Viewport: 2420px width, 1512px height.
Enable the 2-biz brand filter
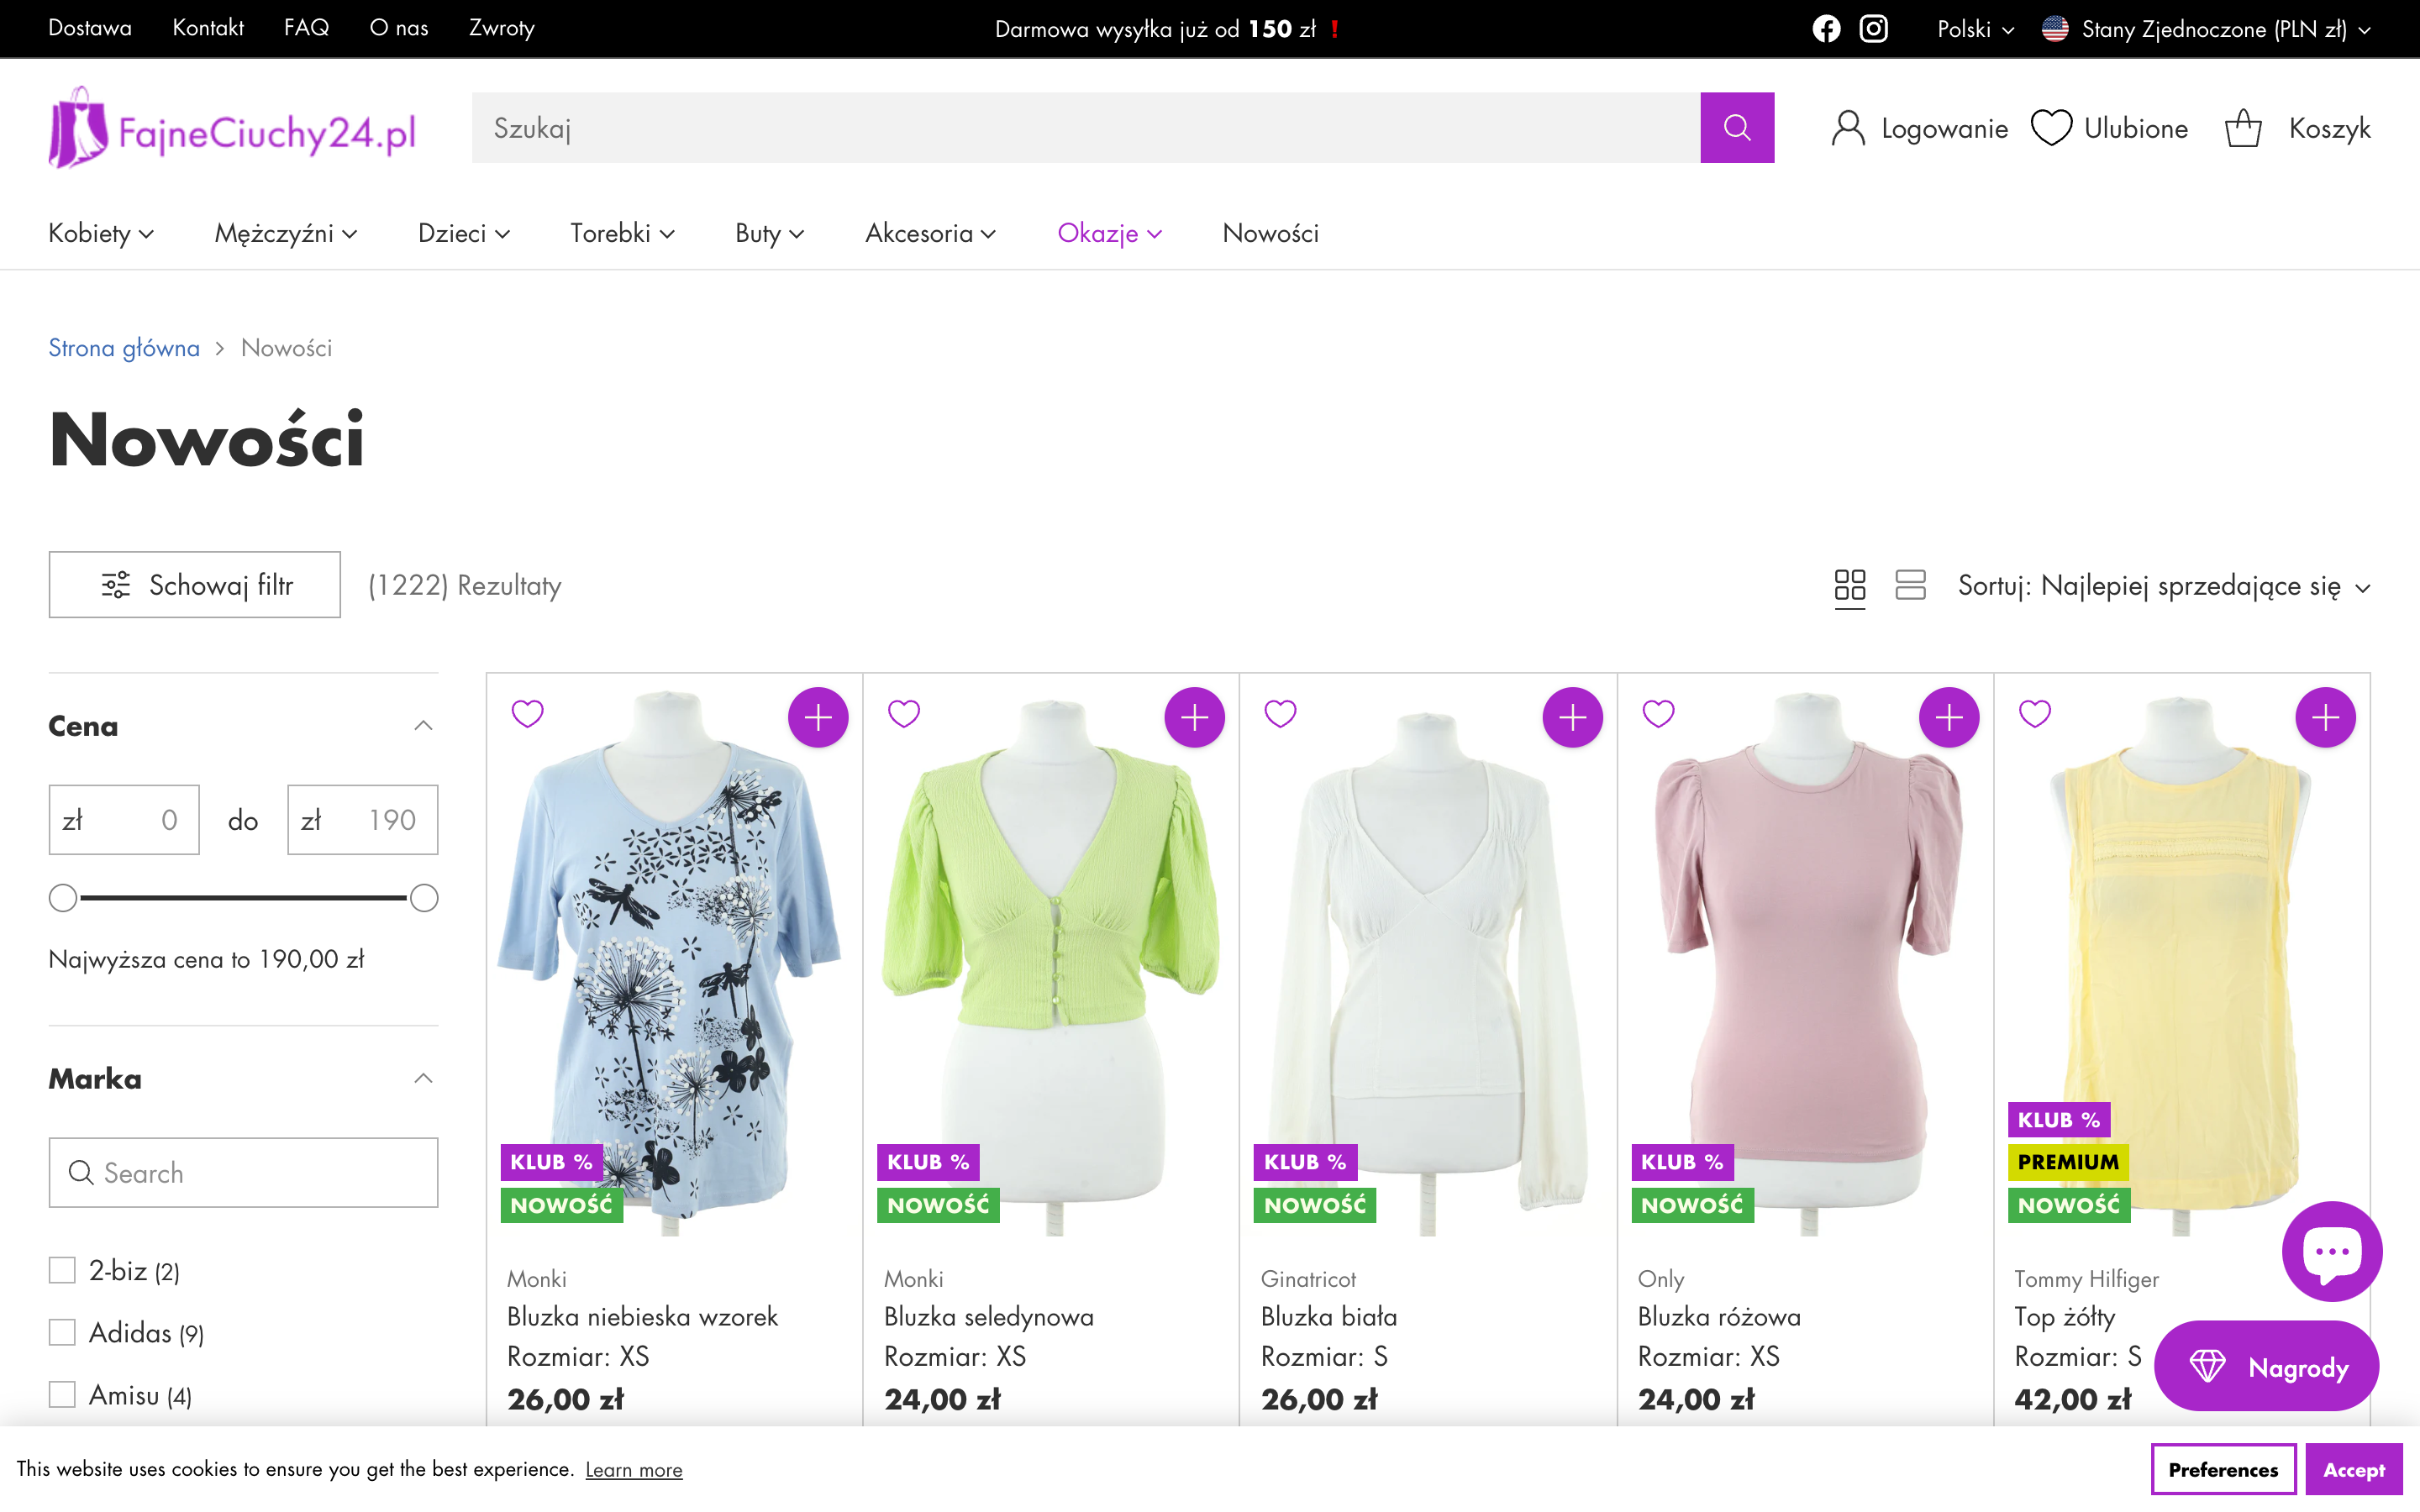click(63, 1270)
